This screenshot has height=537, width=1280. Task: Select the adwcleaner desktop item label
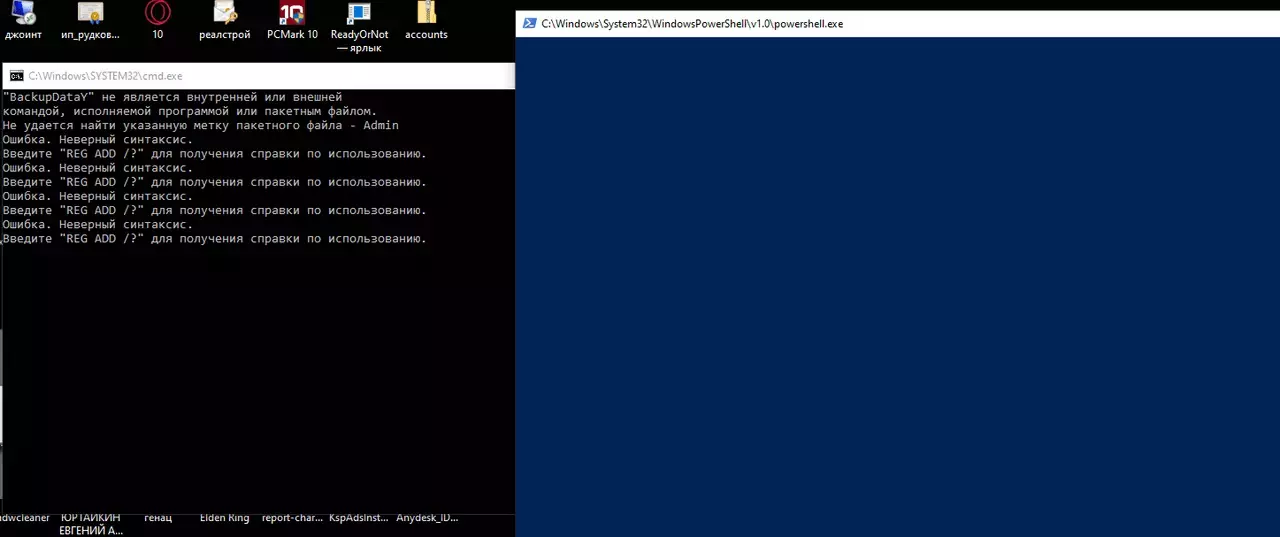pyautogui.click(x=24, y=518)
